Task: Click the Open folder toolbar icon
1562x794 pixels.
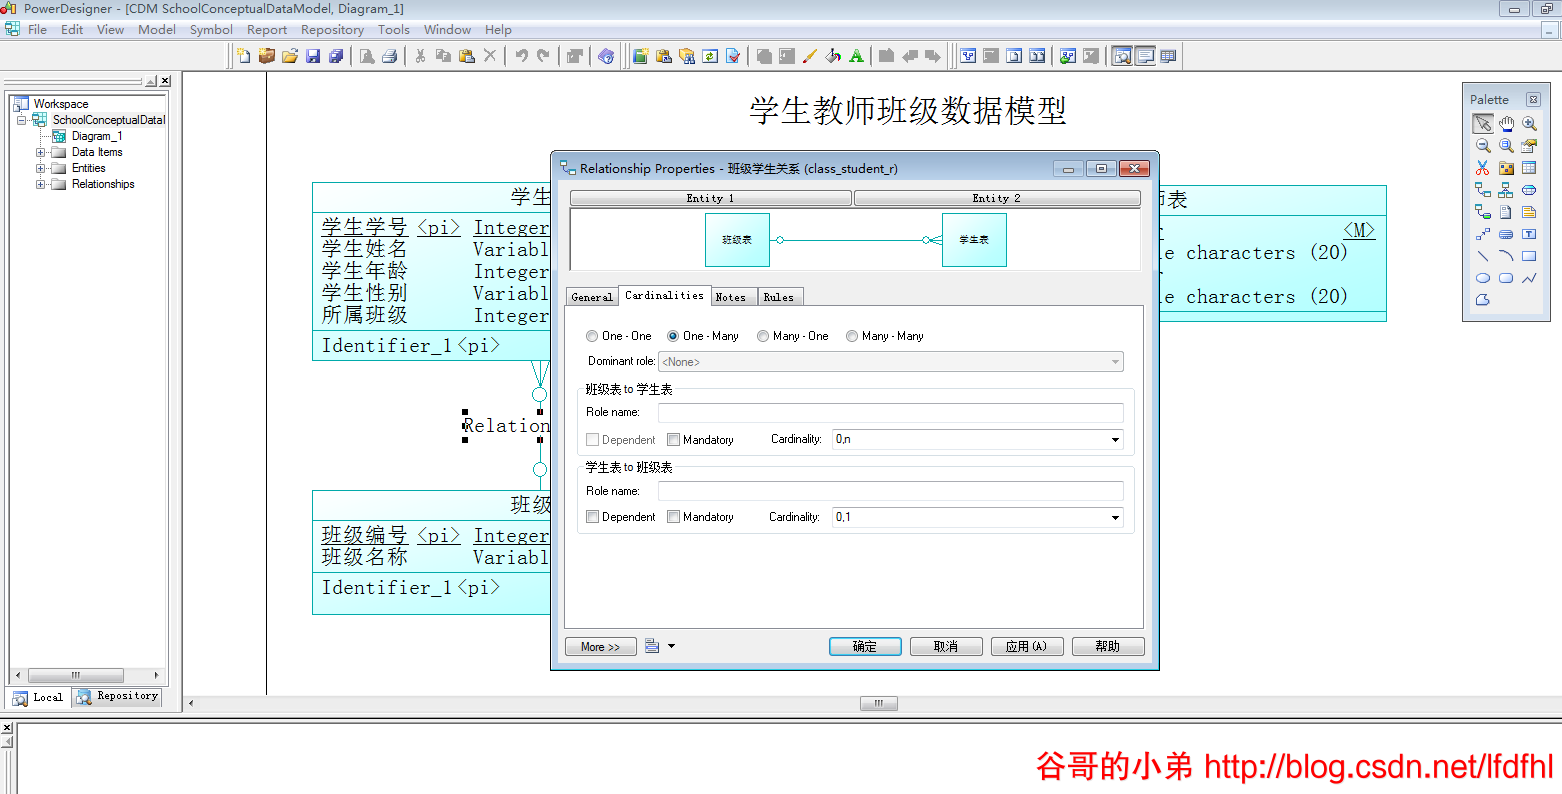Action: coord(290,56)
